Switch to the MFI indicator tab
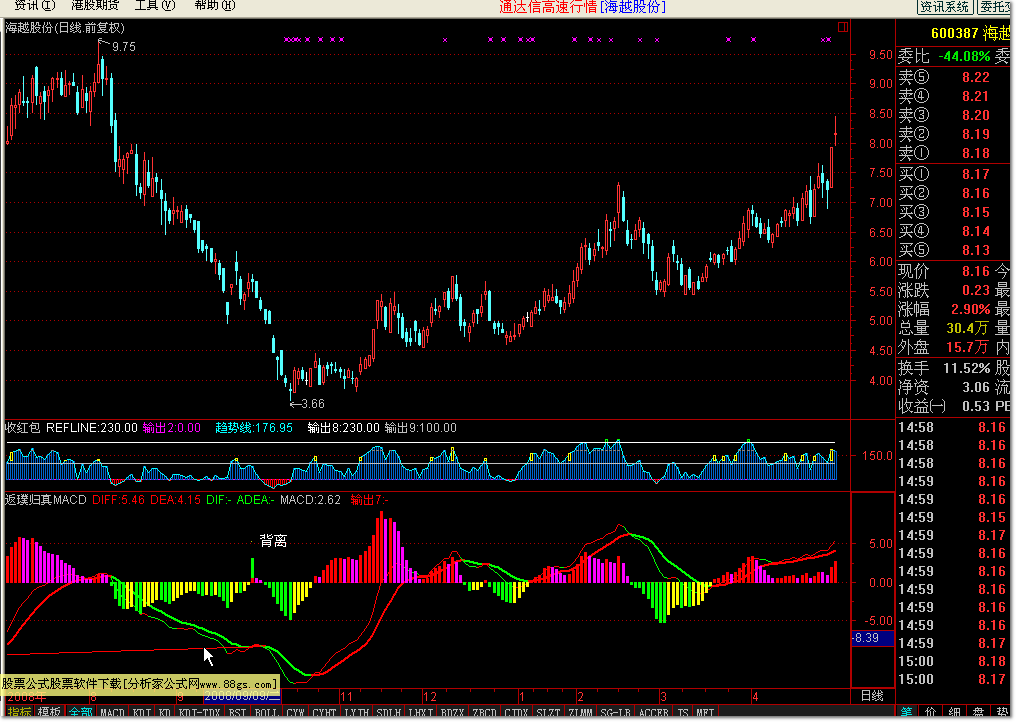The width and height of the screenshot is (1017, 722). click(x=704, y=712)
